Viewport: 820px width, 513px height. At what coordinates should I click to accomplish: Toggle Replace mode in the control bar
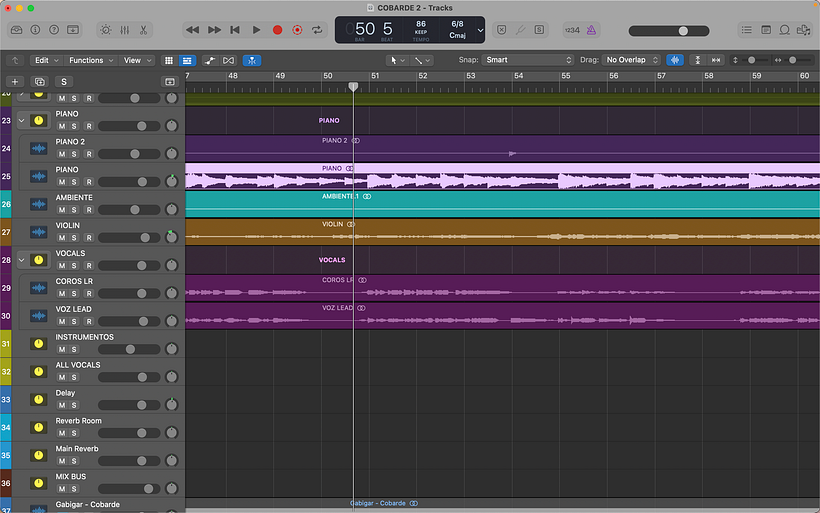coord(502,30)
